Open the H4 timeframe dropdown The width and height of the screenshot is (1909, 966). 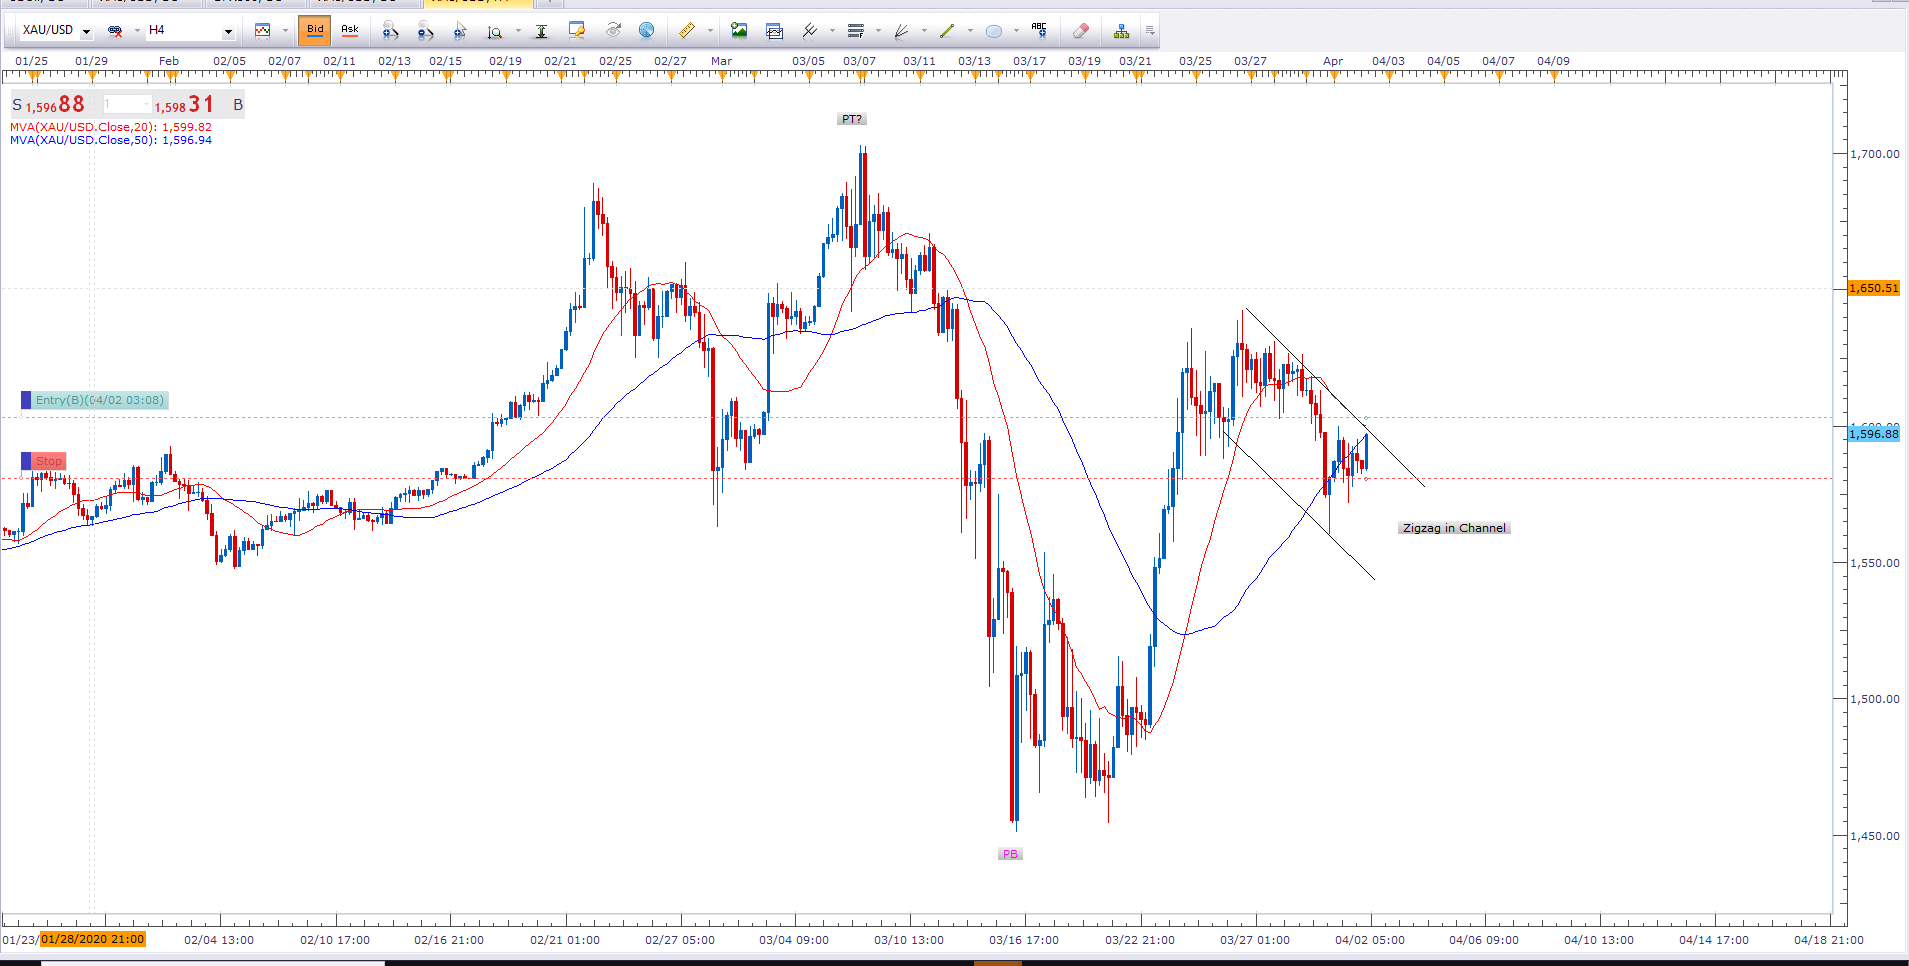(x=227, y=32)
